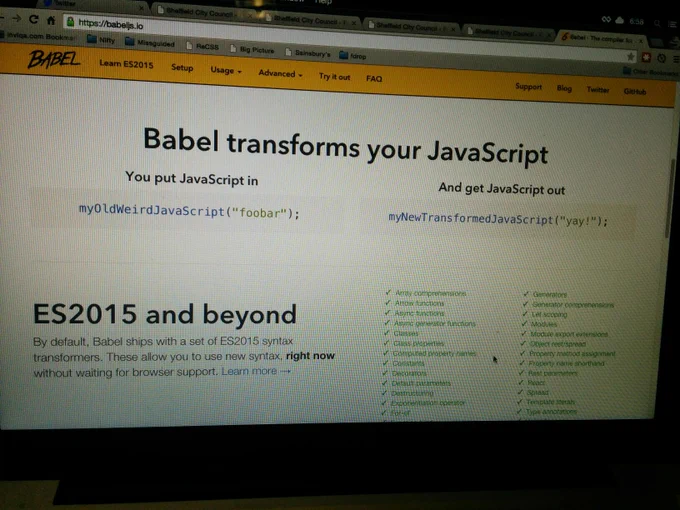Click the Decorators feature link
Screen dimensions: 680x510
[409, 373]
